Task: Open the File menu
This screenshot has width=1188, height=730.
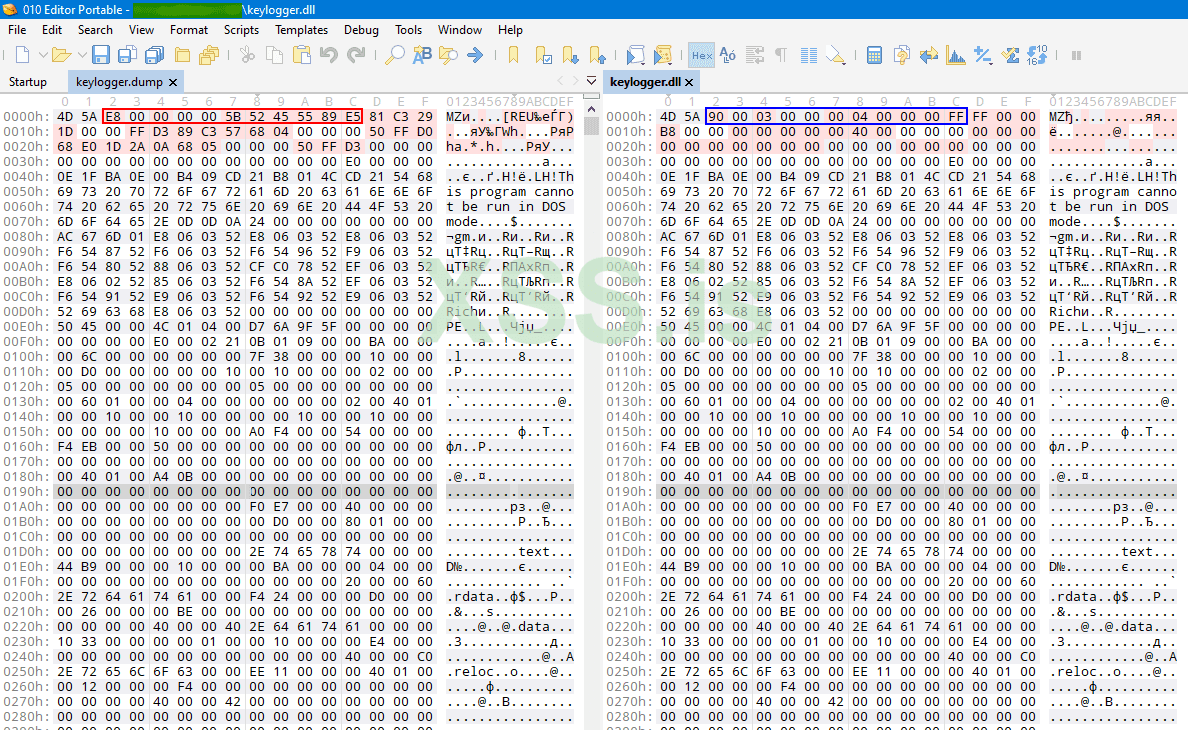Action: (17, 30)
